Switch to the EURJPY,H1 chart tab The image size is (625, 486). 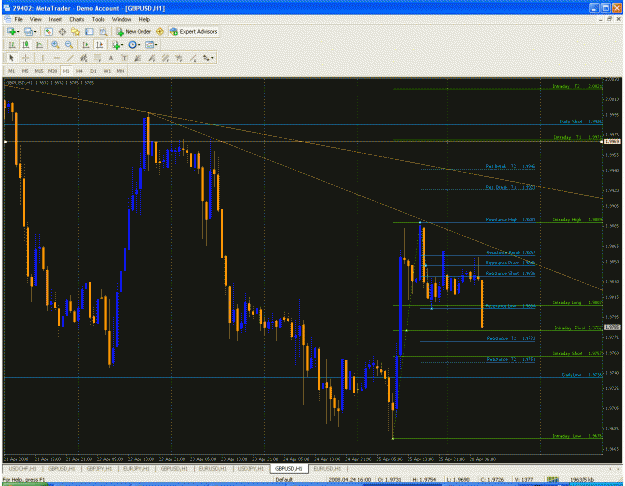click(136, 468)
